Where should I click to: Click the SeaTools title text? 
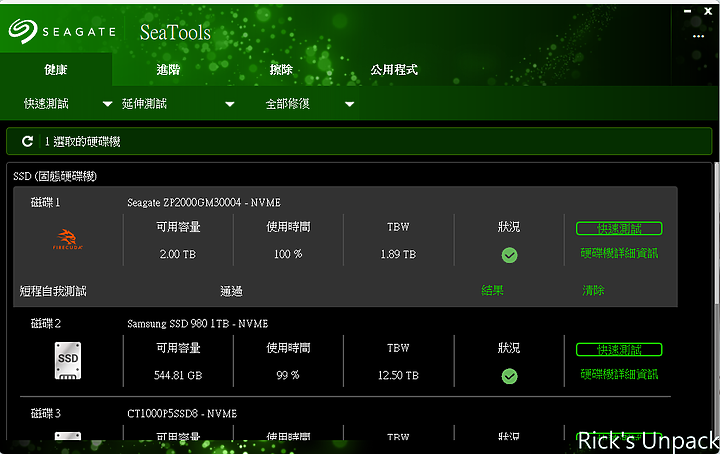(175, 33)
